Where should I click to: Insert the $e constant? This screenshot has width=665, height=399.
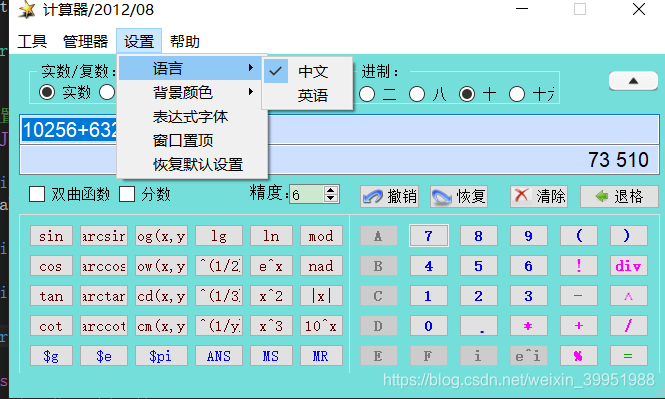point(104,356)
